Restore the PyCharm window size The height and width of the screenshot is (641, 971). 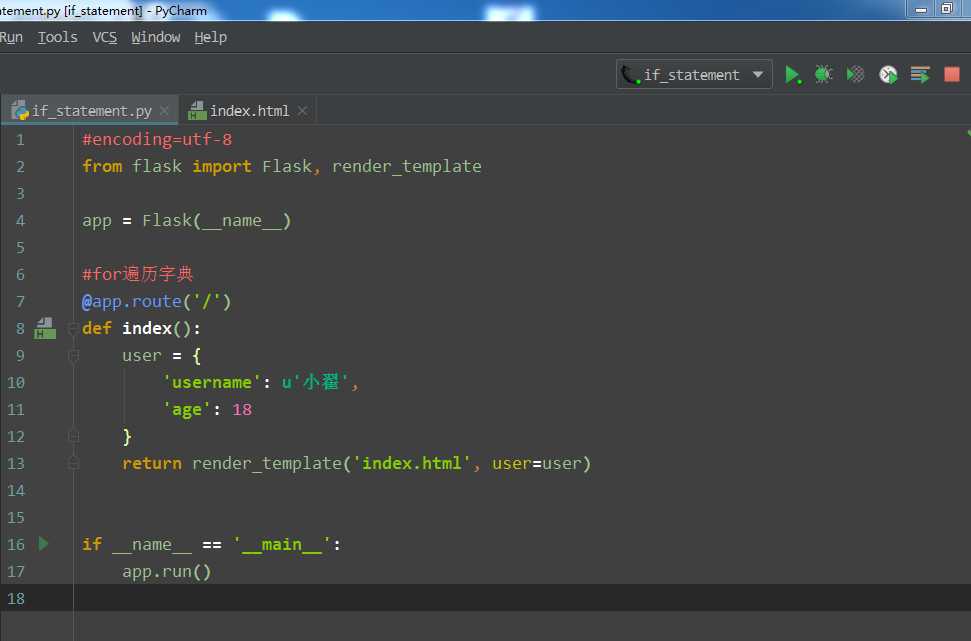pos(947,9)
